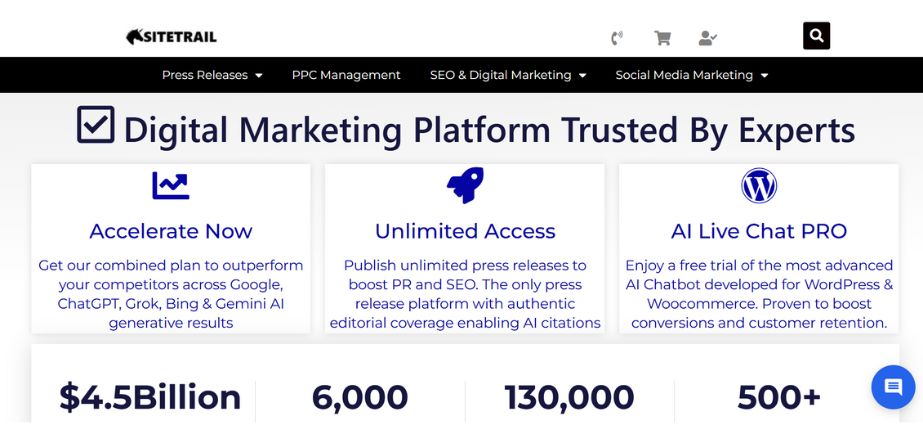Image resolution: width=923 pixels, height=435 pixels.
Task: Click the rocket icon above Unlimited Access
Action: click(x=465, y=185)
